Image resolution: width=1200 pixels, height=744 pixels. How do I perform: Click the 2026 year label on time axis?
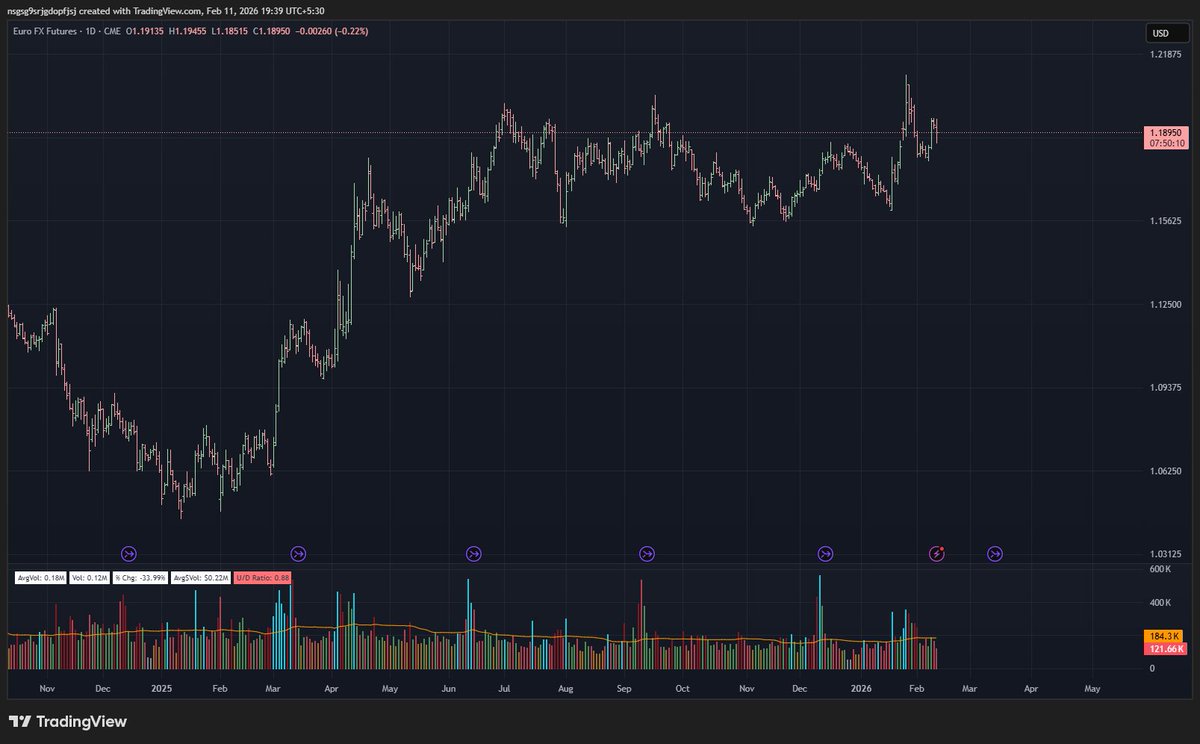click(860, 689)
